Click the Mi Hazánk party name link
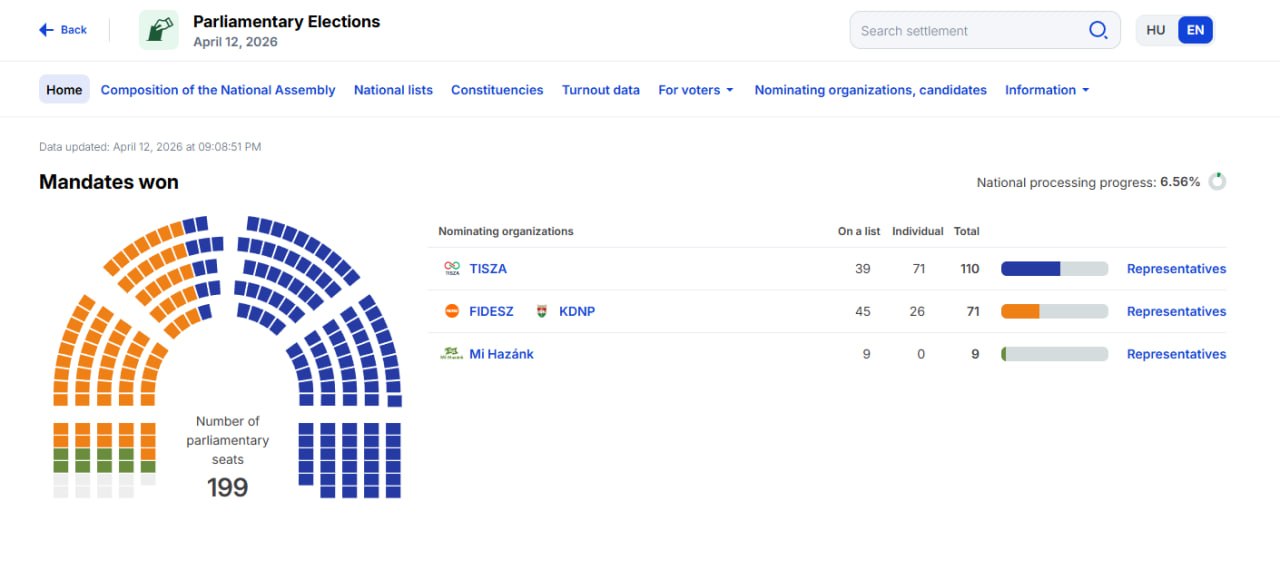 coord(501,354)
